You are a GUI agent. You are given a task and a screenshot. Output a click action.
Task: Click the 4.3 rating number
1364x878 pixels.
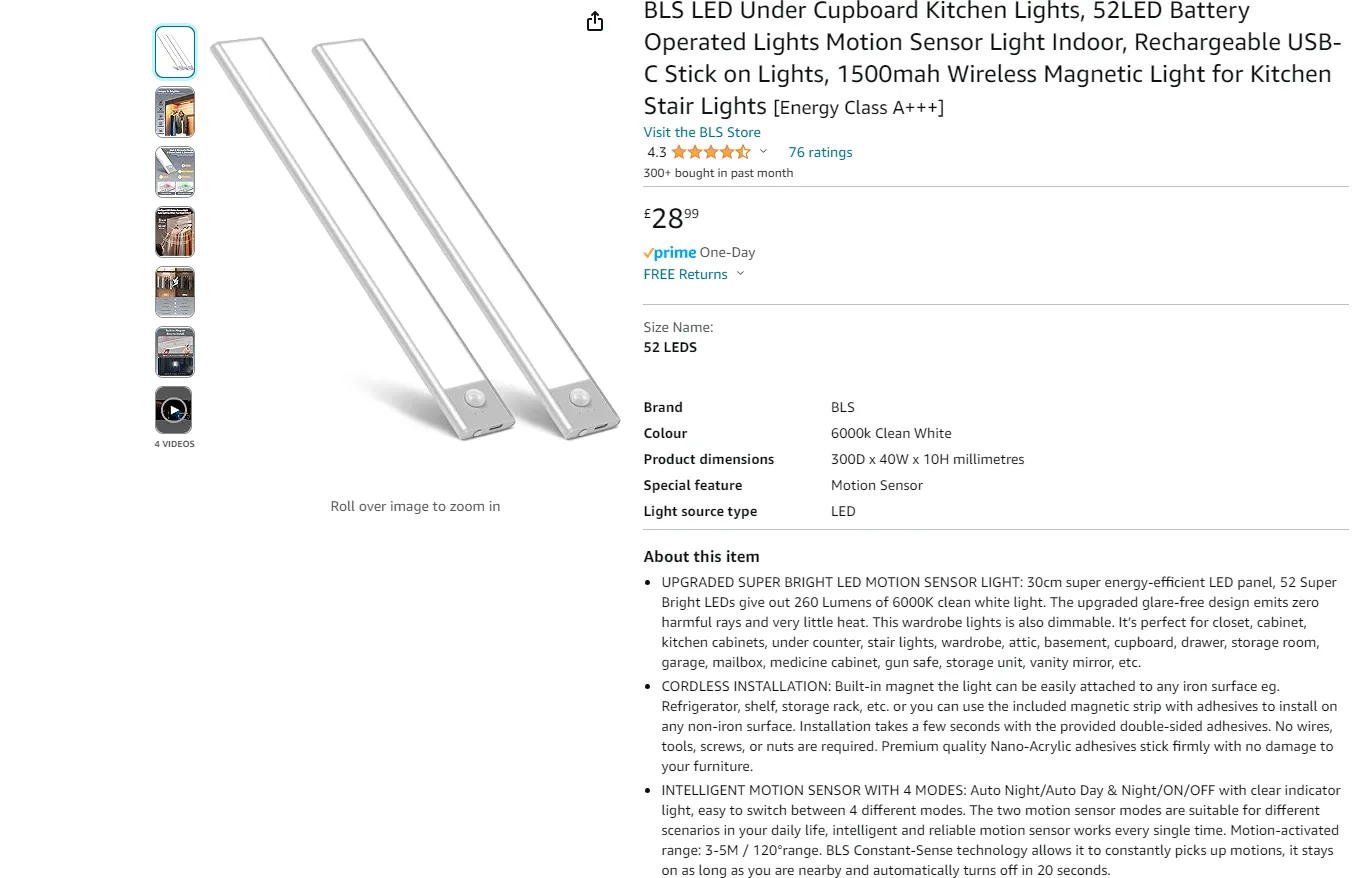656,153
